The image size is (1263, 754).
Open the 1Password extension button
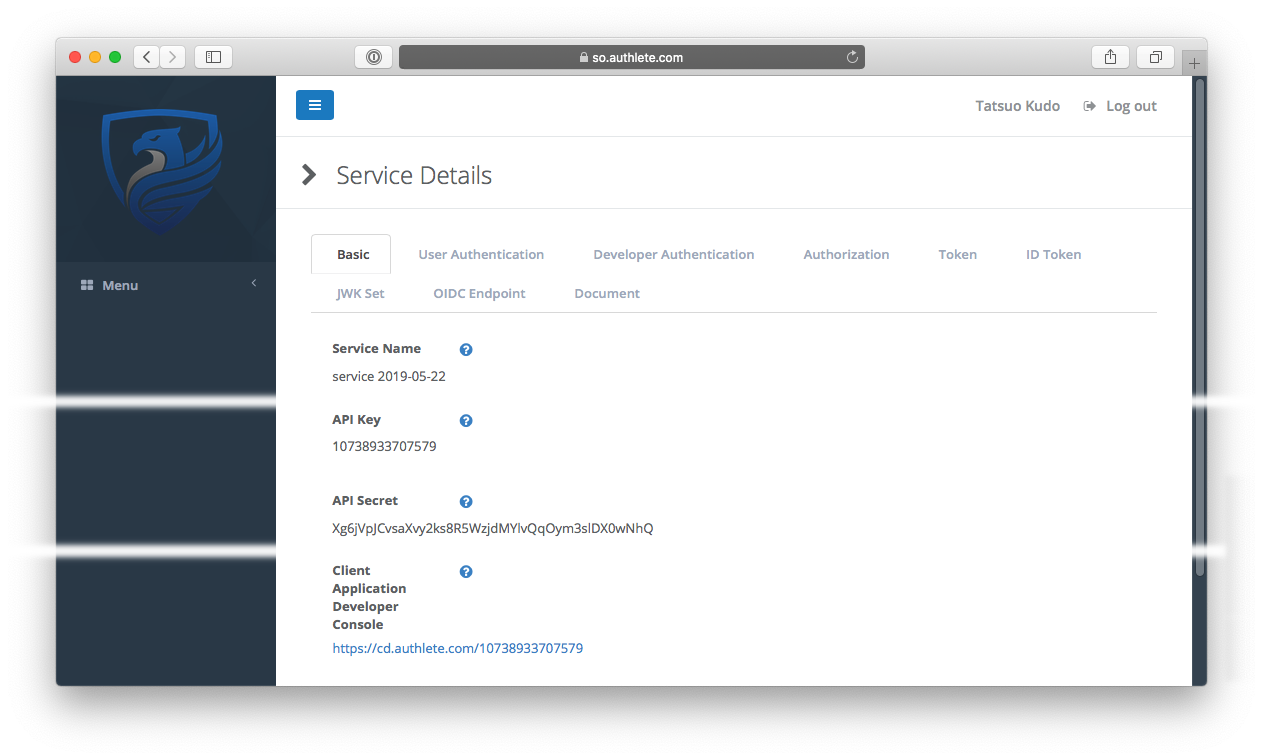click(374, 57)
